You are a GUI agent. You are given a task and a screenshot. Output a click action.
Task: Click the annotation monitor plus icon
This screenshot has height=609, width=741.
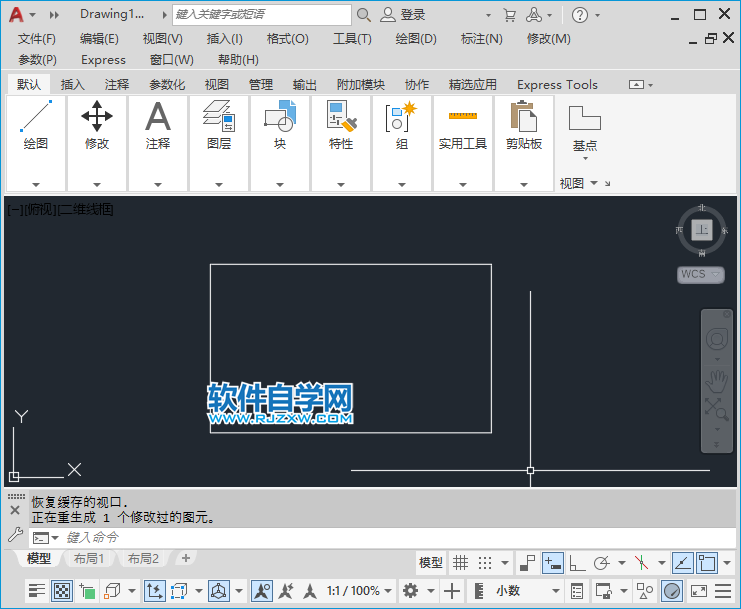click(x=452, y=591)
